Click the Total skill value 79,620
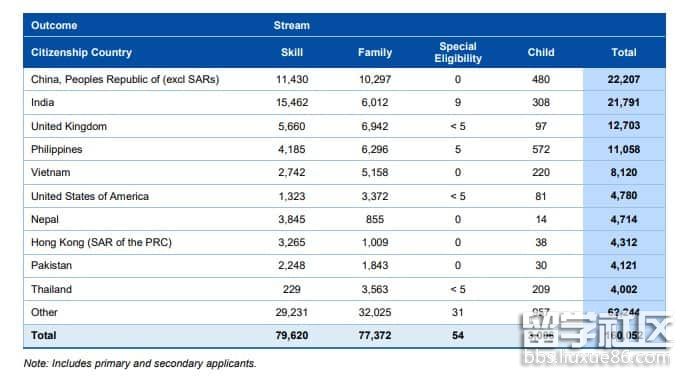This screenshot has height=379, width=687. point(292,335)
